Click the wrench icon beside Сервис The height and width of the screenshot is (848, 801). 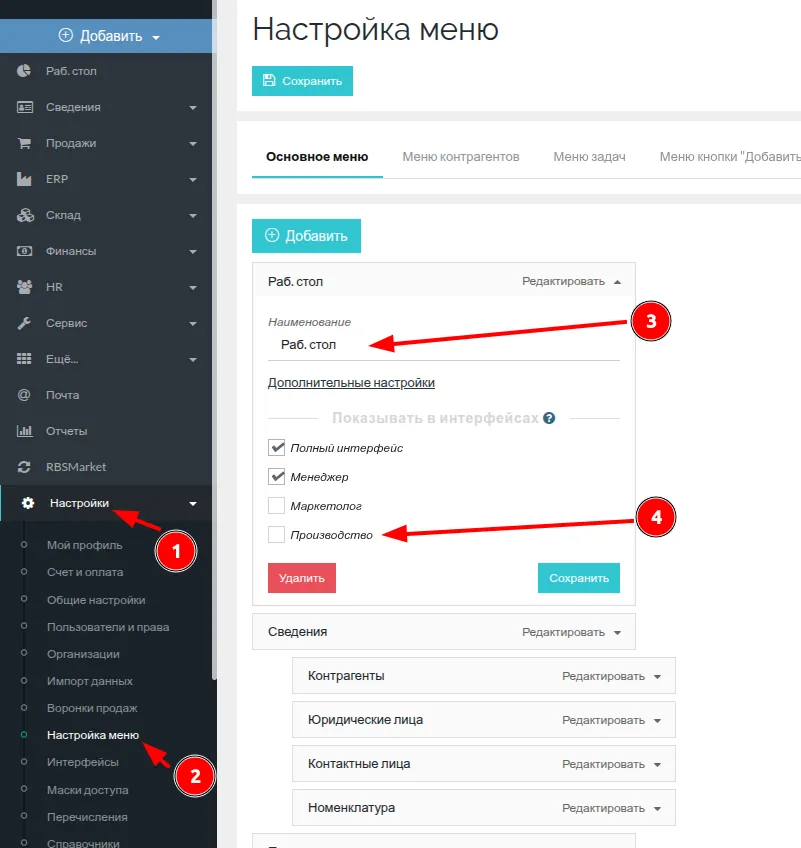pos(25,323)
